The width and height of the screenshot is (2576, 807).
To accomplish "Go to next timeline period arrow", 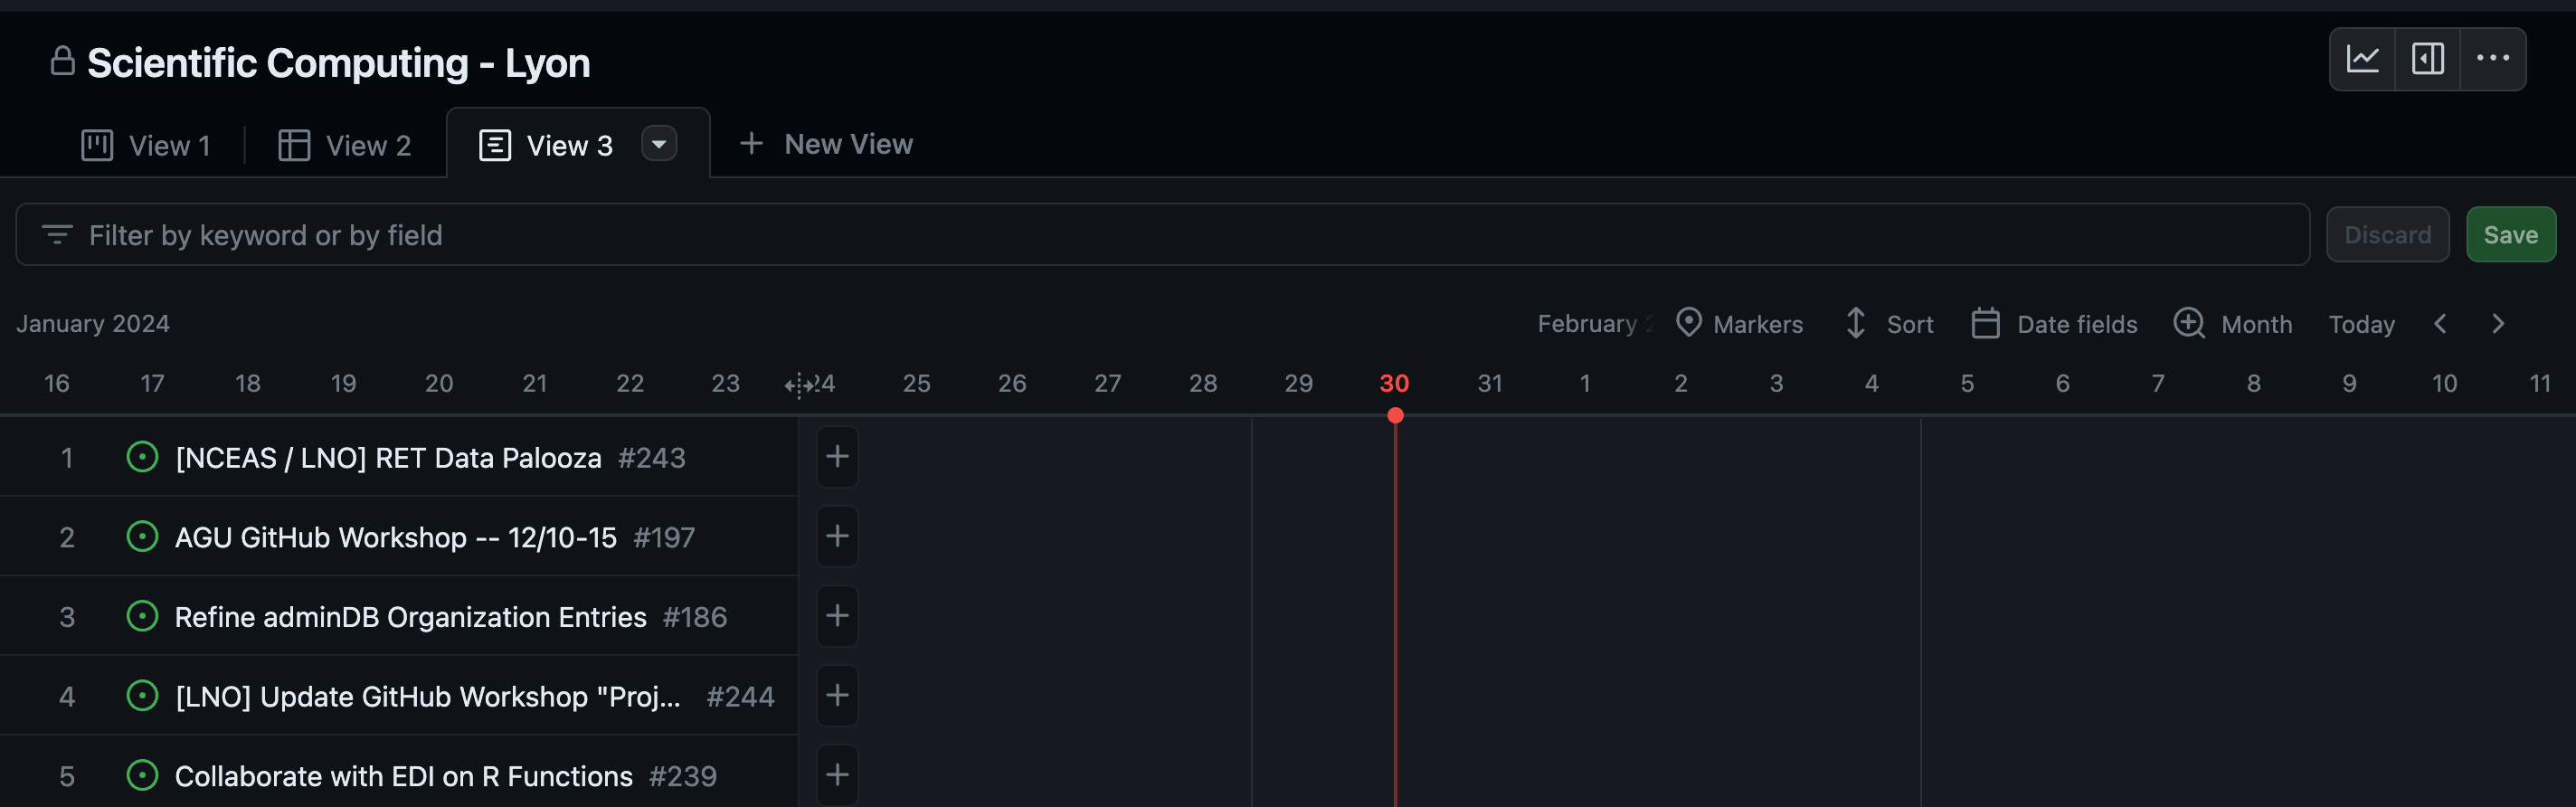I will coord(2498,324).
